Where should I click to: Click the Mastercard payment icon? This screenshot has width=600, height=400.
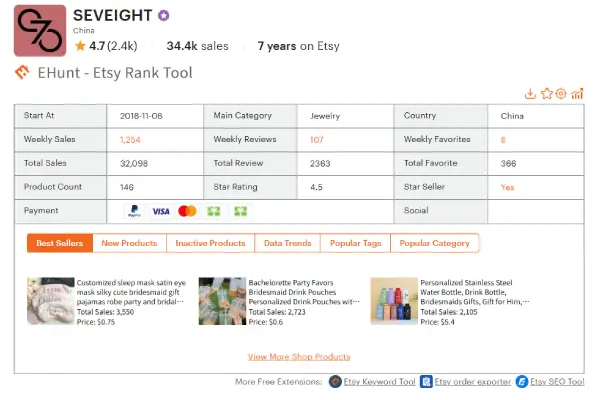point(188,211)
